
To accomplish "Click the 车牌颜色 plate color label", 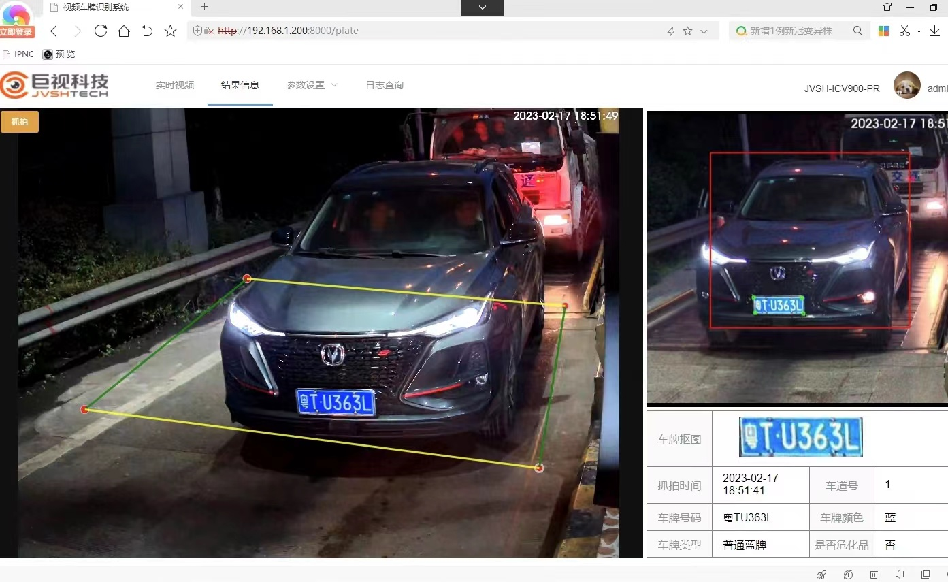I will pos(841,518).
